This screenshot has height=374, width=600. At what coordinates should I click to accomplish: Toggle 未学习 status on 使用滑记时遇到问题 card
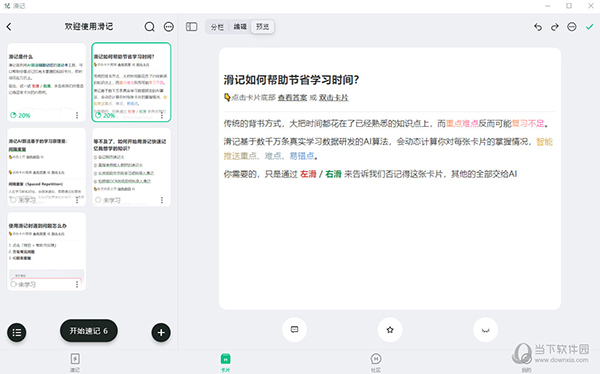click(x=23, y=284)
